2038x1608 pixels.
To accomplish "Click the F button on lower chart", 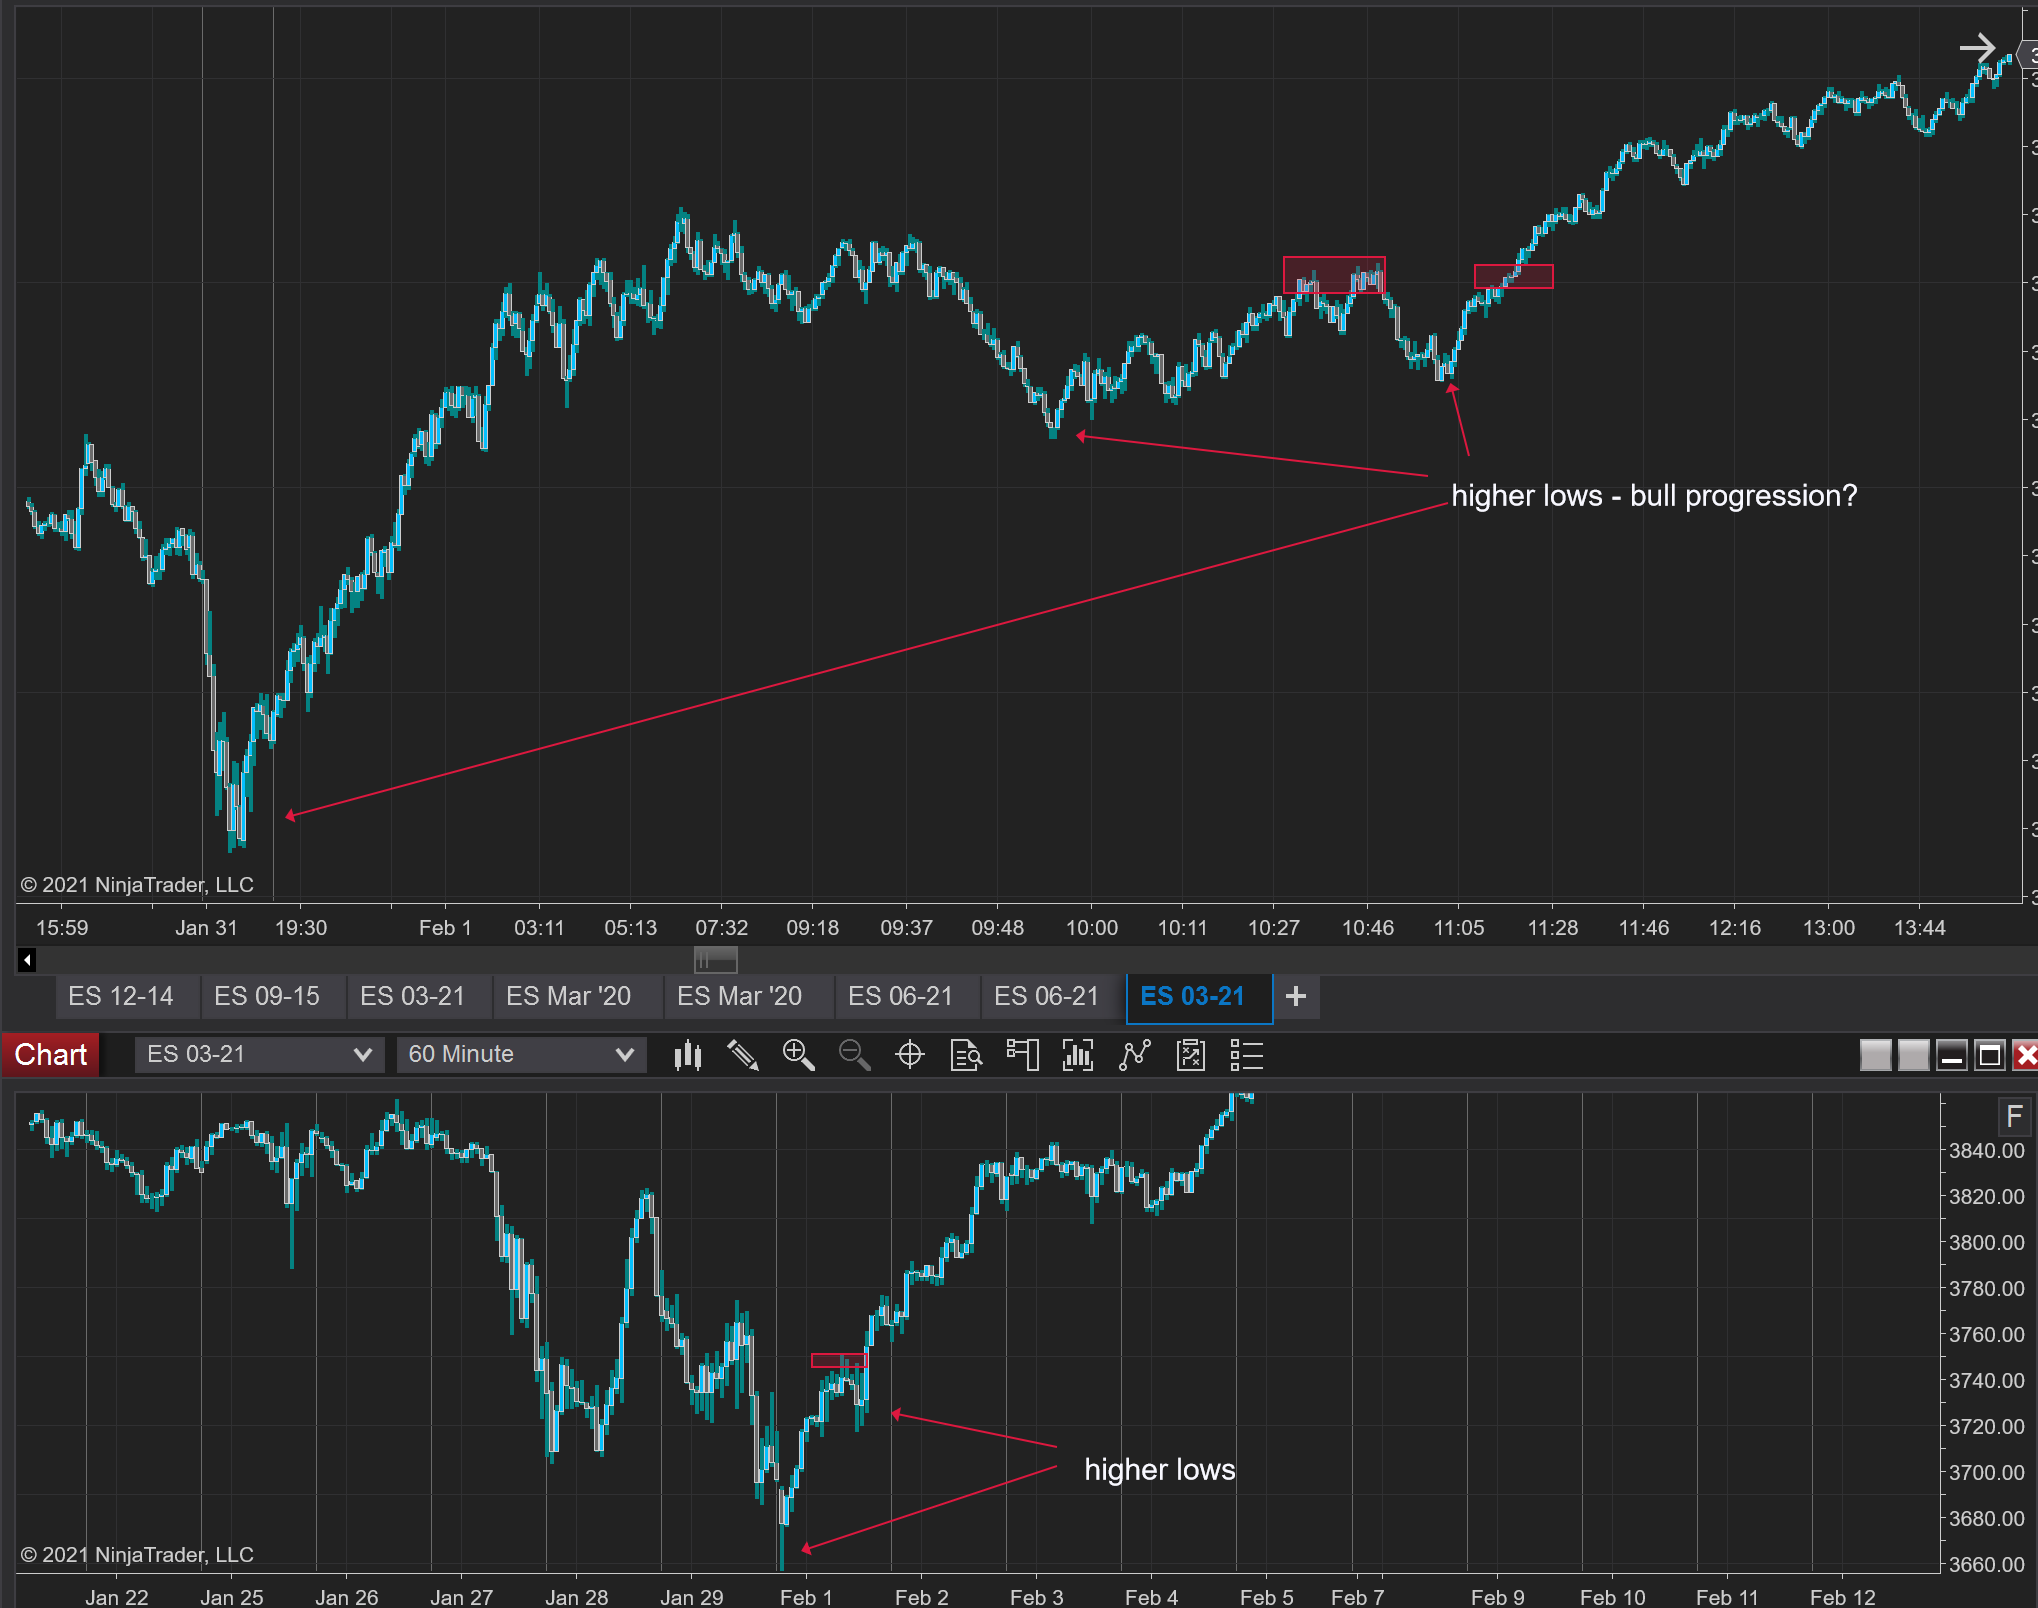I will click(x=2014, y=1117).
